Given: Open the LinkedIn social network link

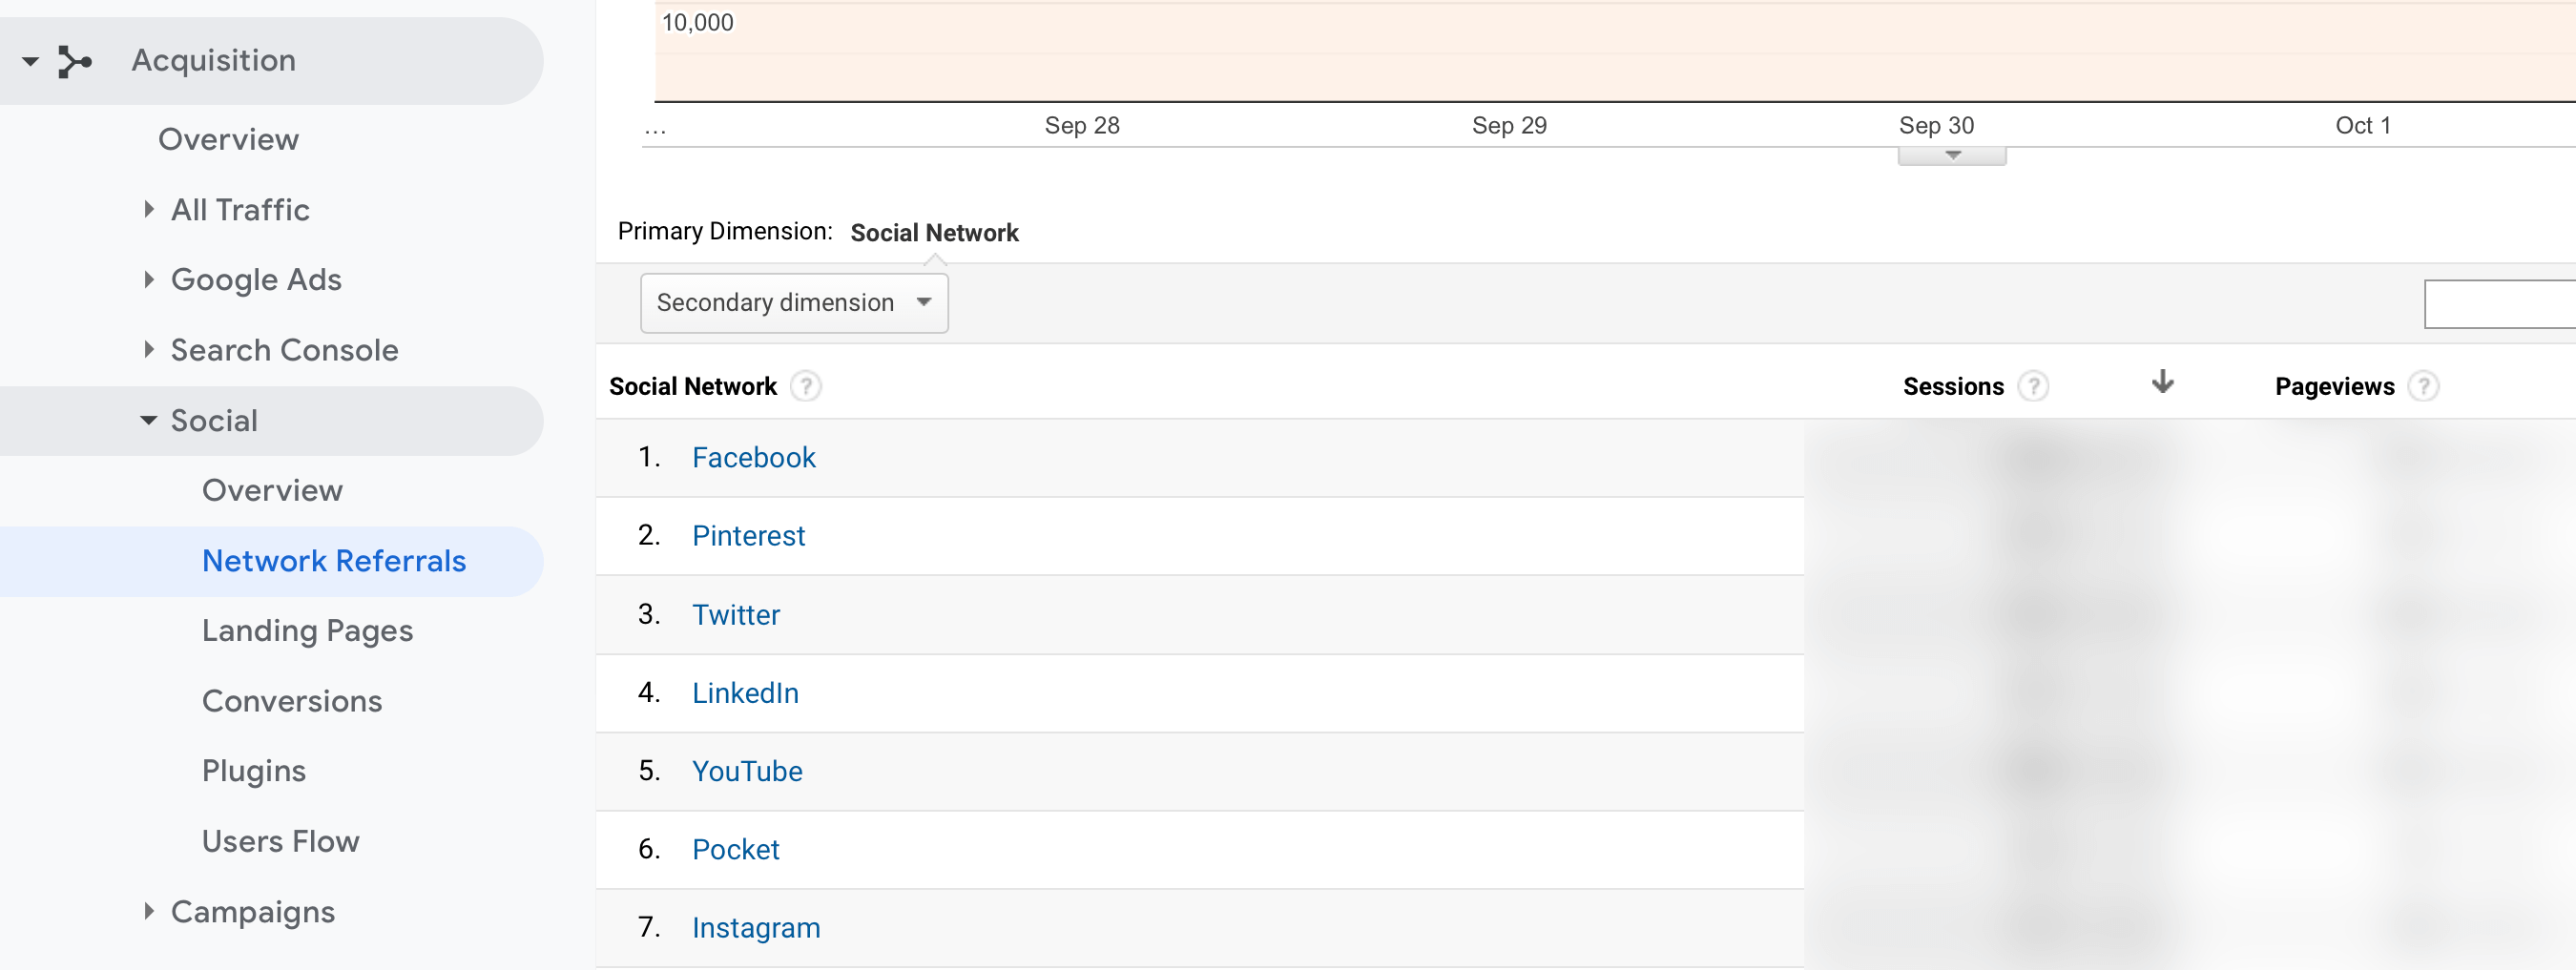Looking at the screenshot, I should 745,692.
